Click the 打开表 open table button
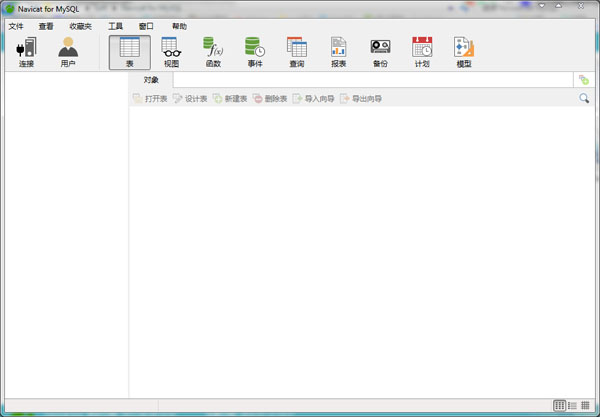This screenshot has height=417, width=600. (x=150, y=99)
